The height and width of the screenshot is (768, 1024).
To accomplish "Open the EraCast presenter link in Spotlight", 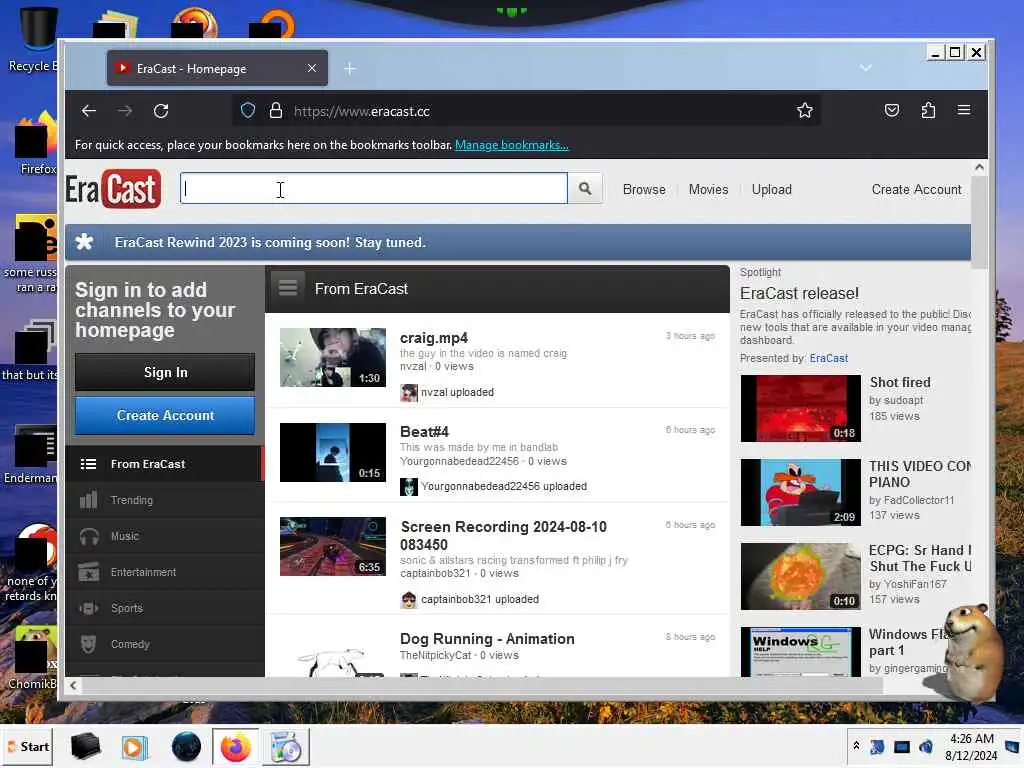I will tap(828, 358).
